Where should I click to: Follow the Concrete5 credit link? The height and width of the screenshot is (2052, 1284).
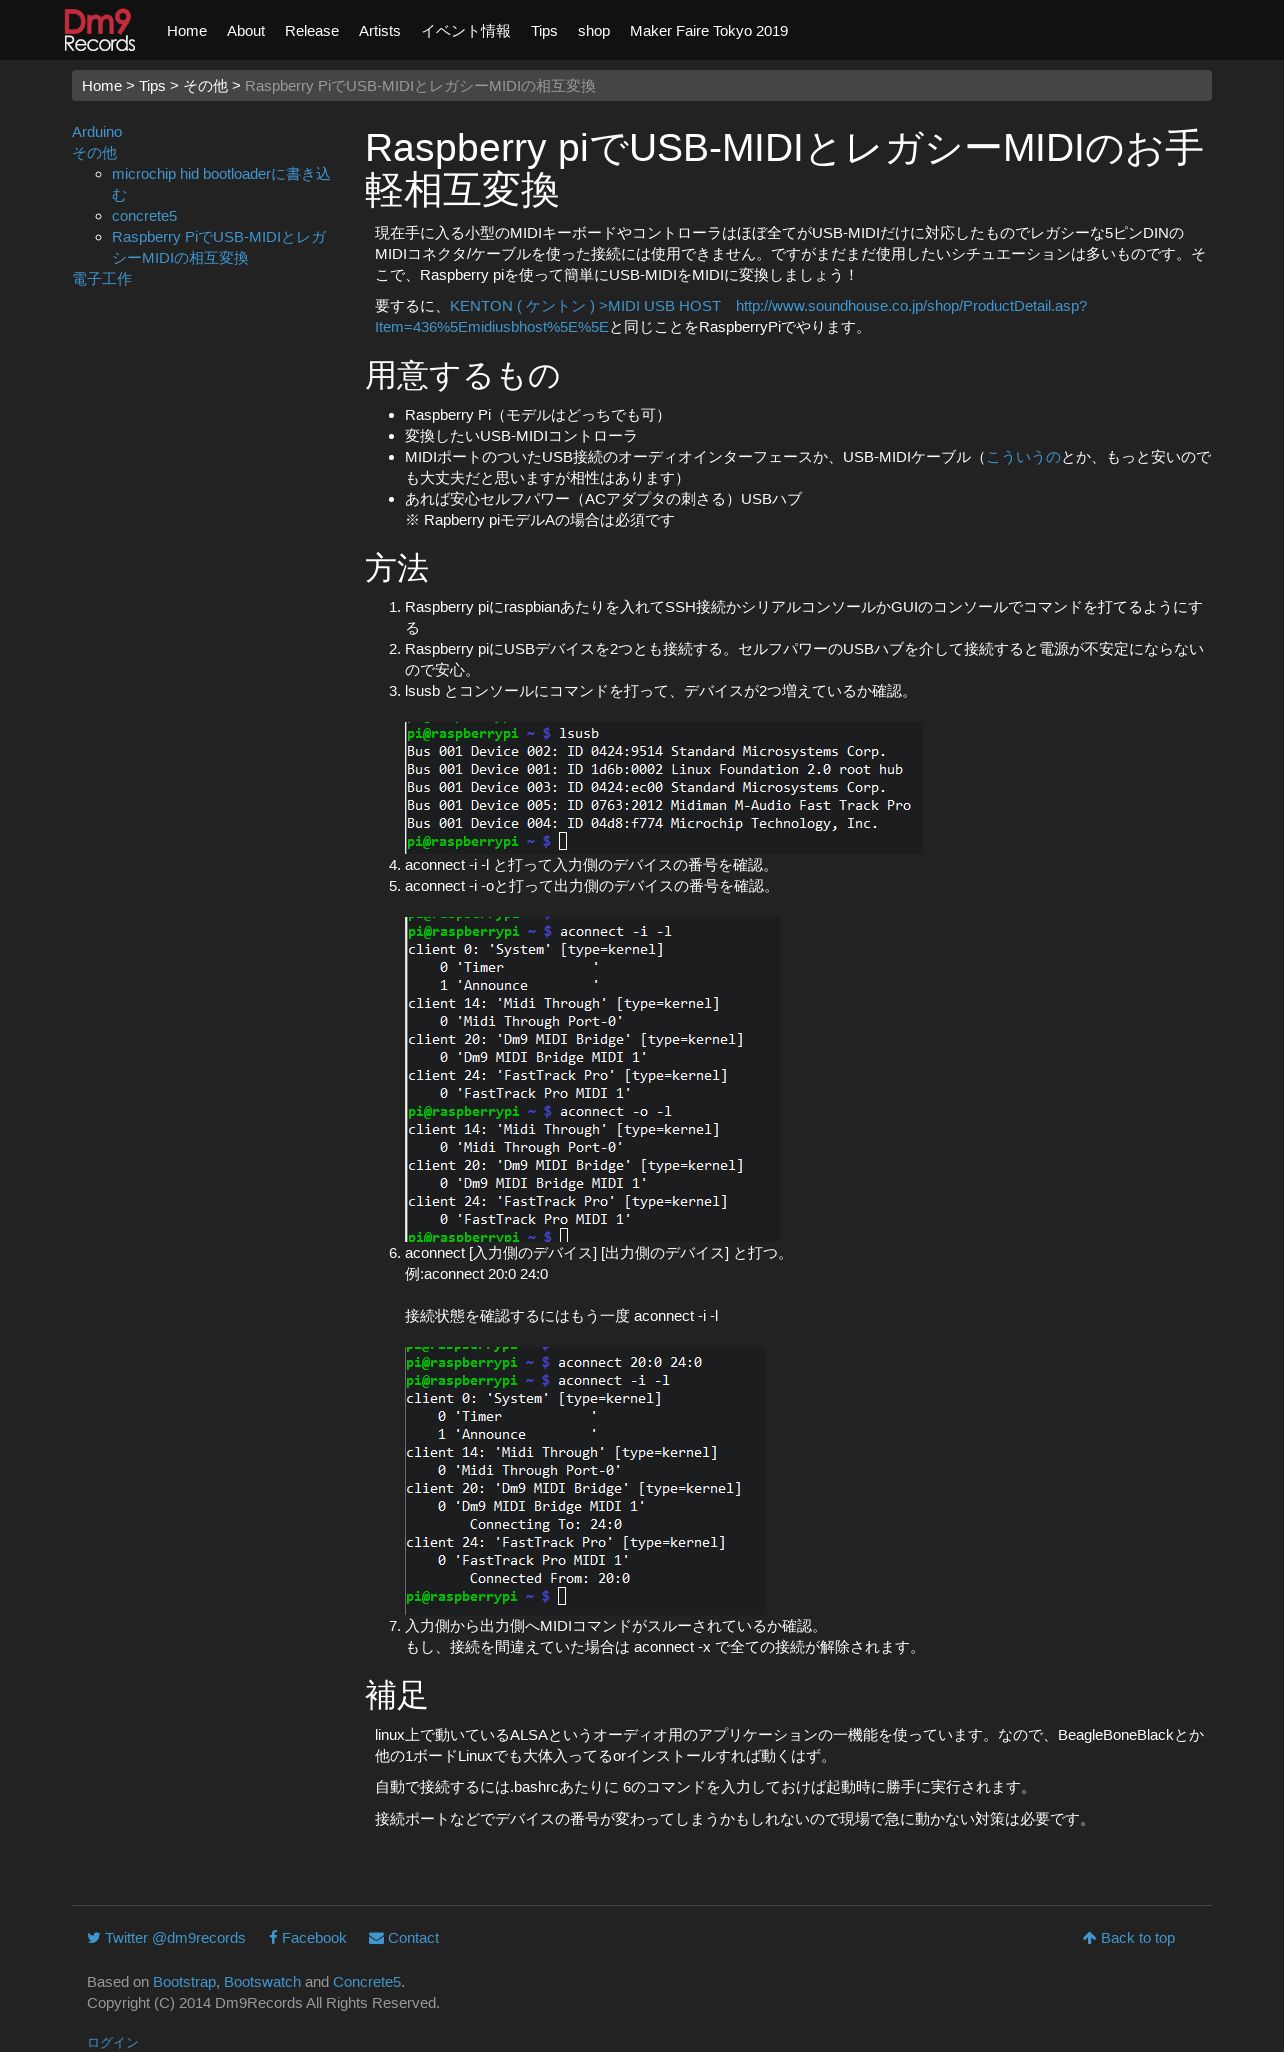(367, 1982)
